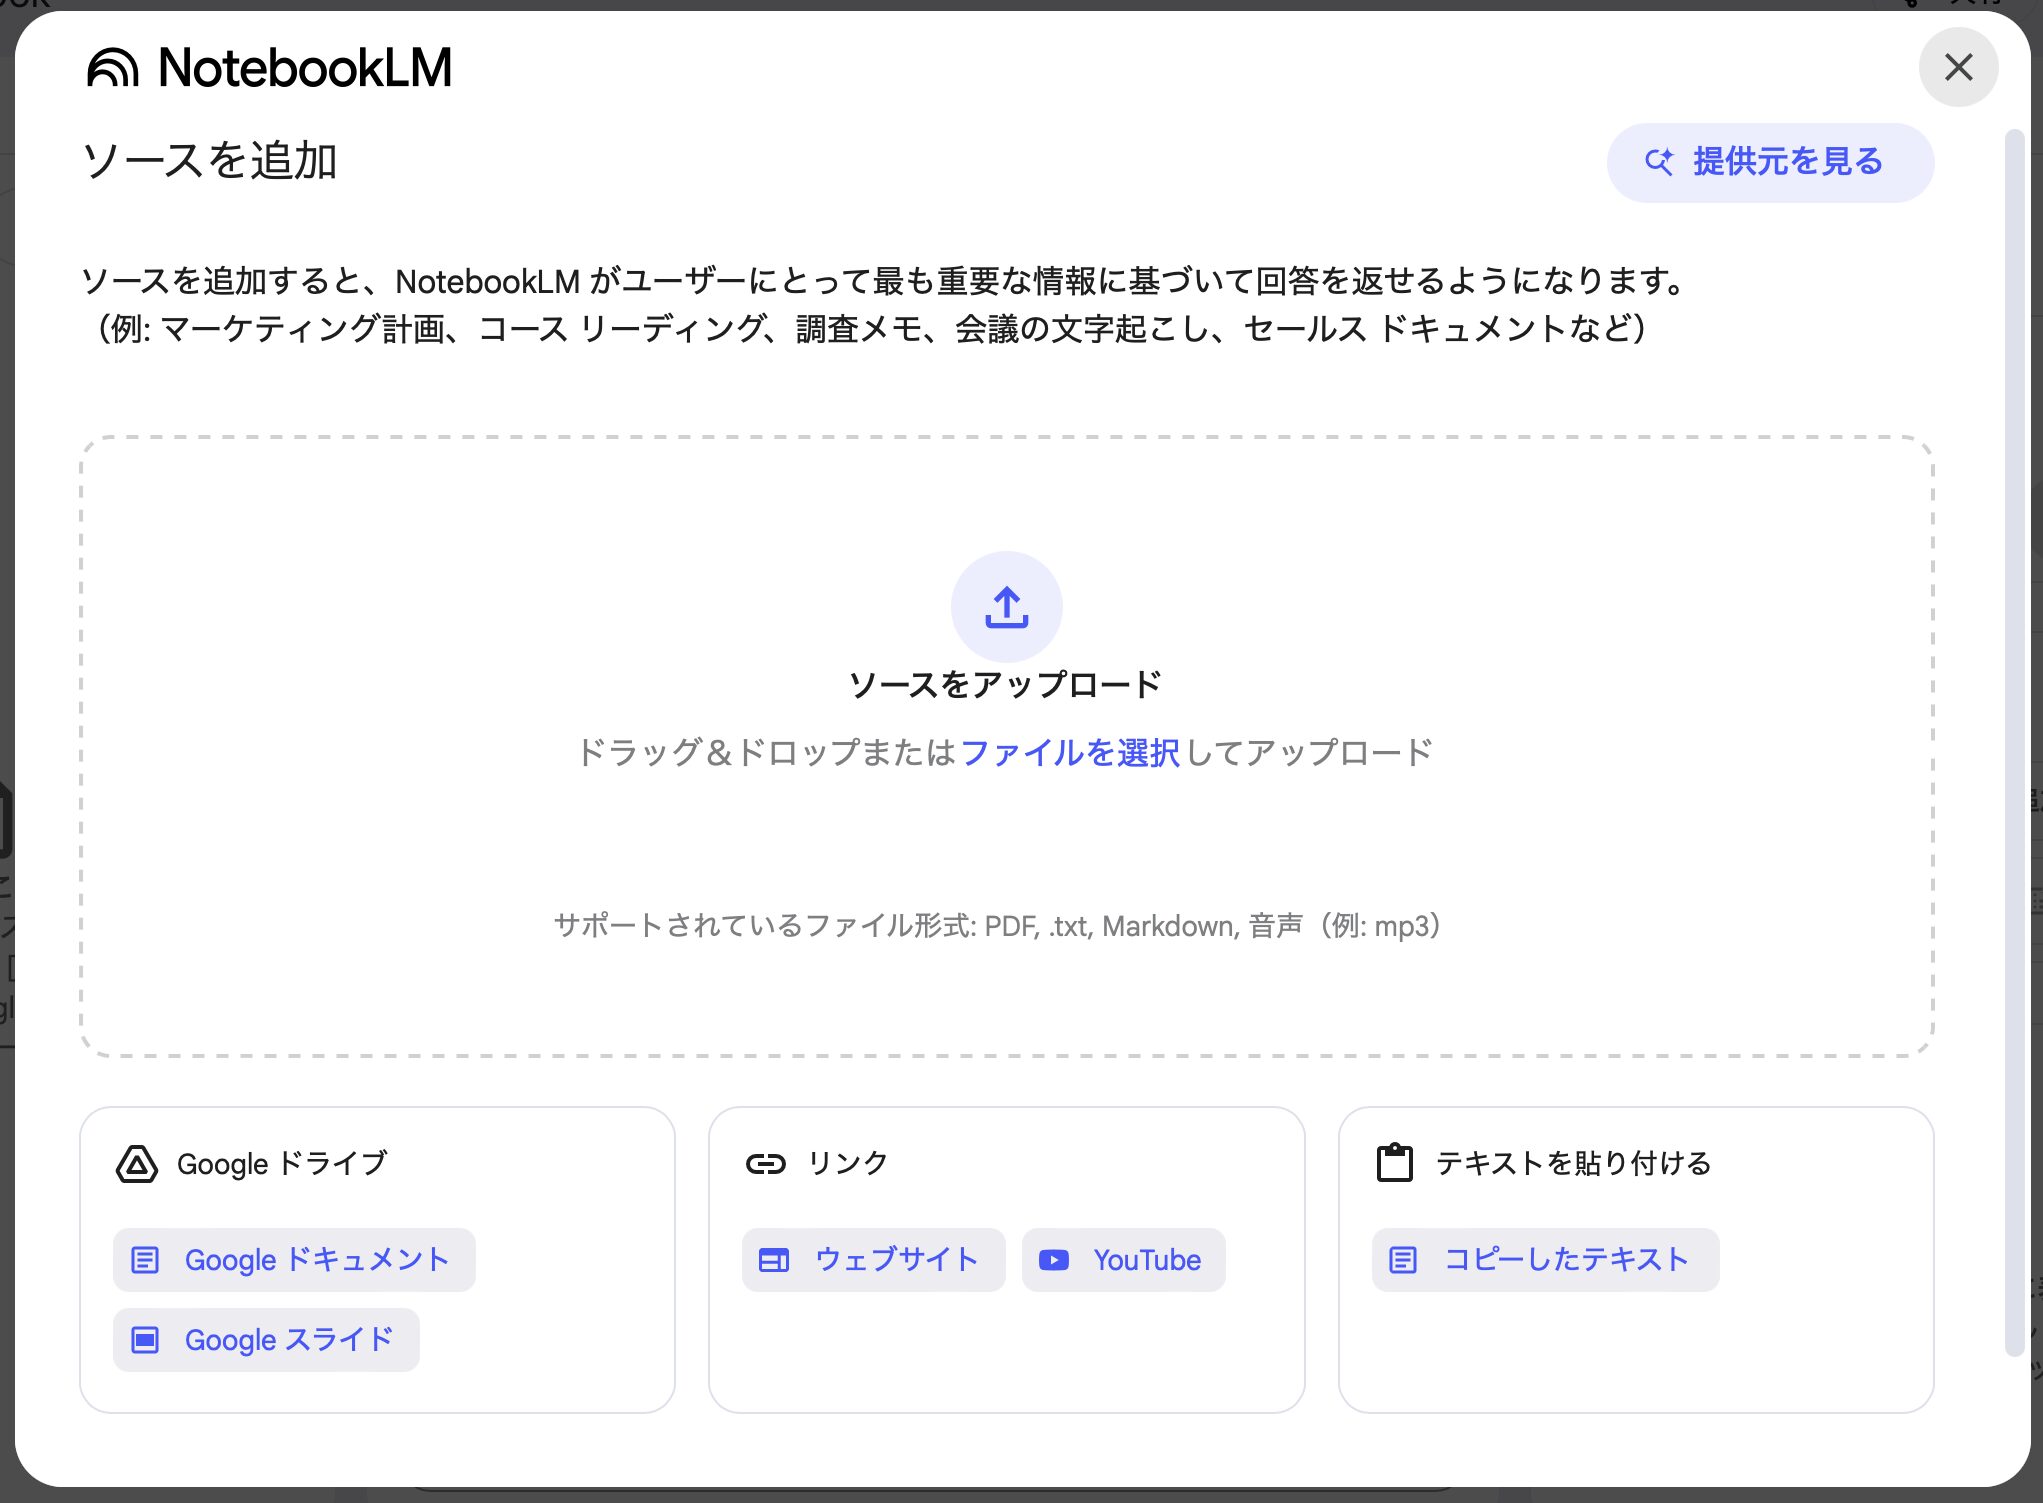
Task: Click the 提供元を見る button
Action: [x=1770, y=162]
